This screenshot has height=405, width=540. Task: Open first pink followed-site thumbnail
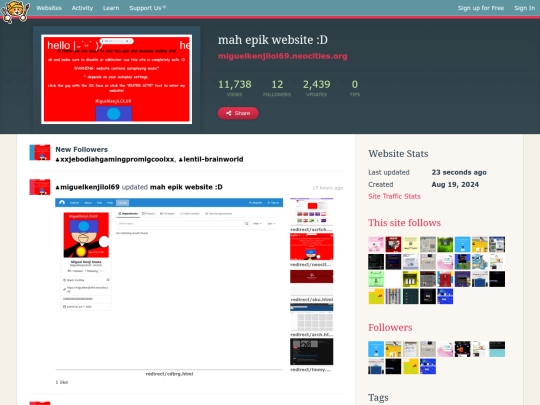pos(376,245)
